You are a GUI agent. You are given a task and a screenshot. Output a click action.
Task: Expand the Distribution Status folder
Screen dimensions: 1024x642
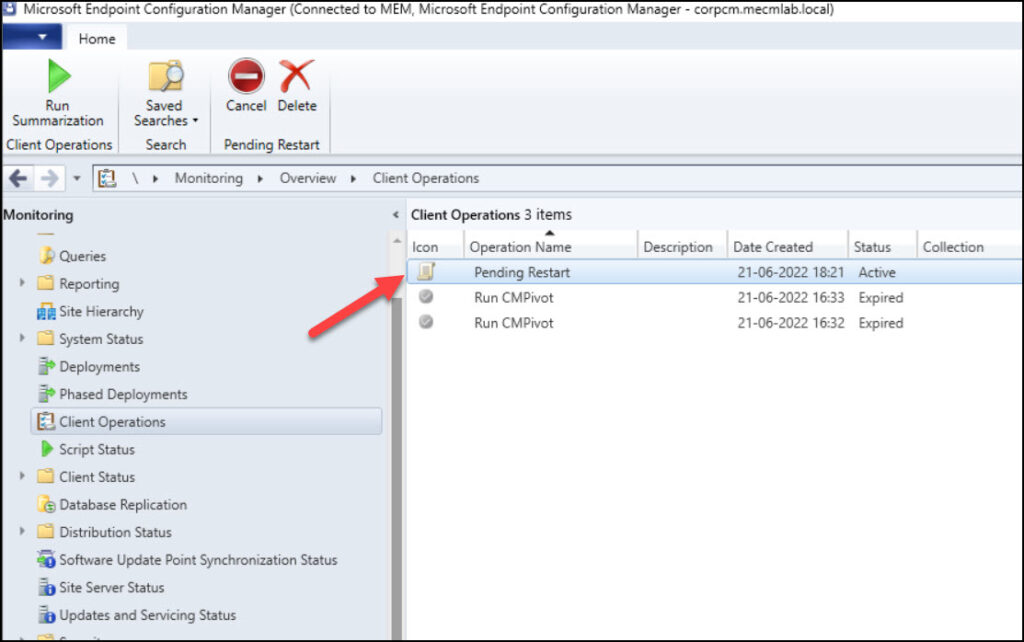tap(22, 531)
